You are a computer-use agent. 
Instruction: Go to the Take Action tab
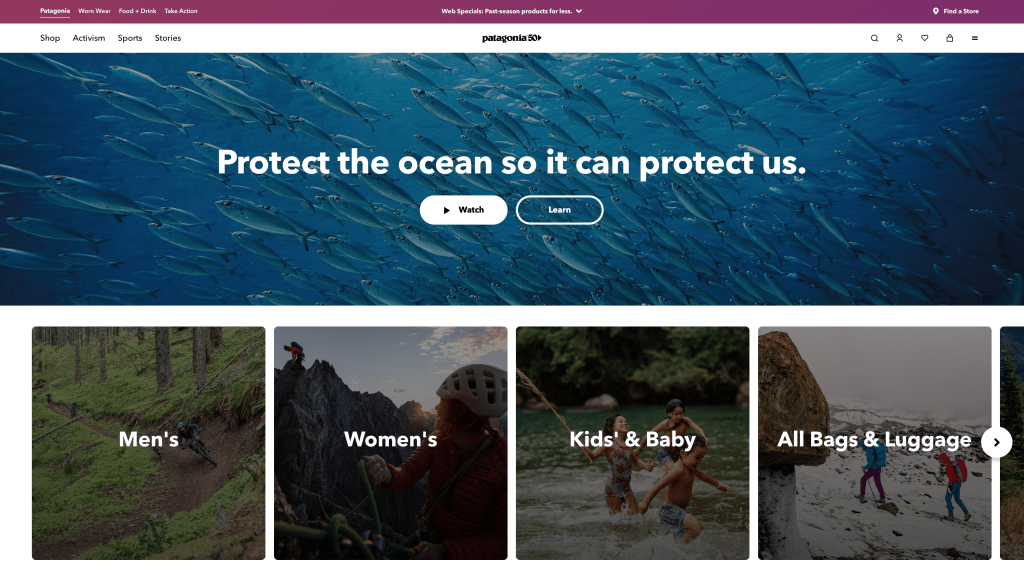point(181,11)
